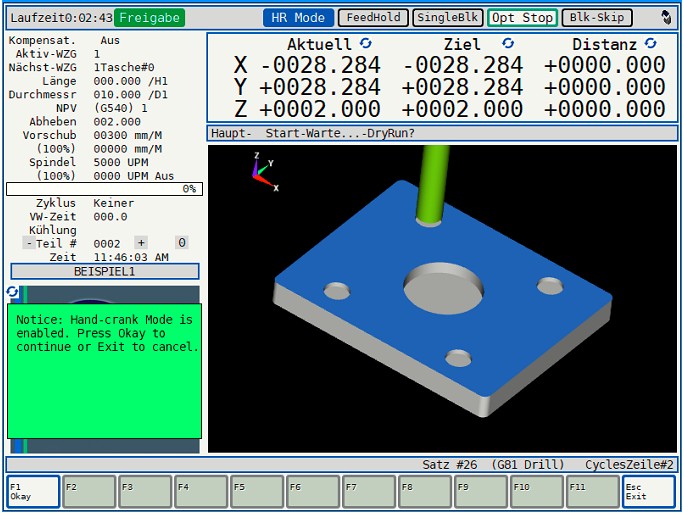This screenshot has width=684, height=515.
Task: Click the Abheben value 002.000
Action: click(x=117, y=122)
